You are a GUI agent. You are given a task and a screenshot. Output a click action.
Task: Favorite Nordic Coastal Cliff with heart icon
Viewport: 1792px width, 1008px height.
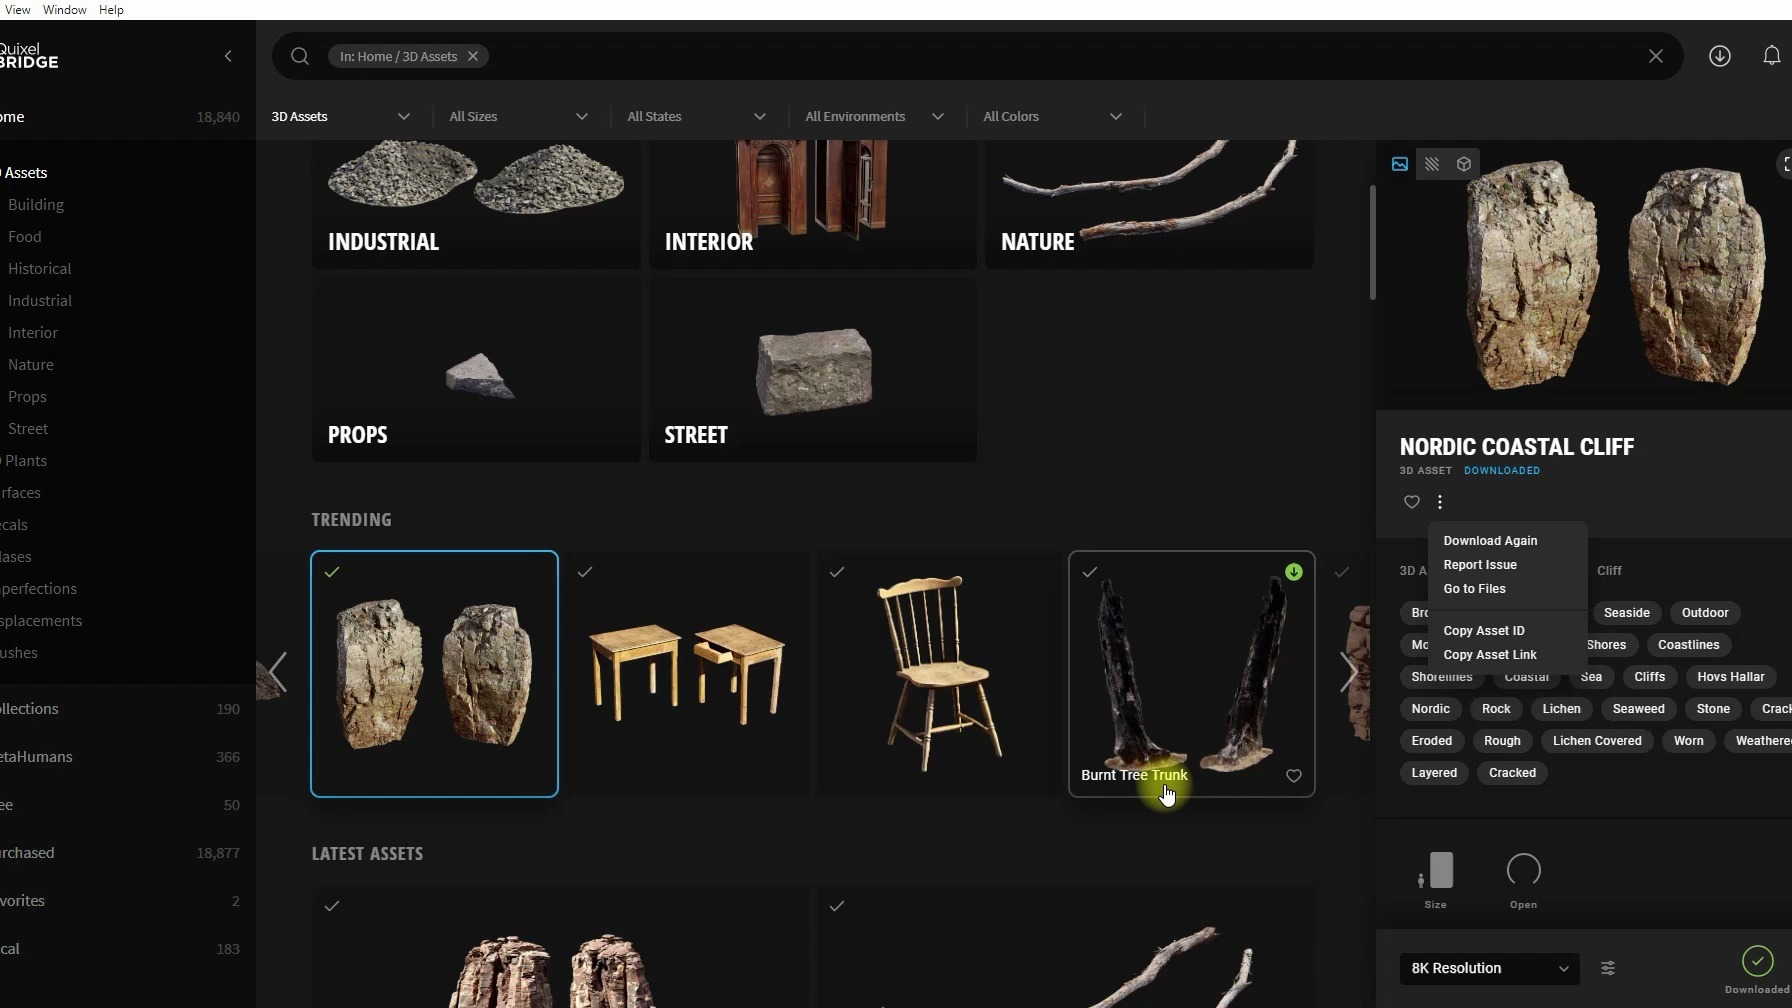pos(1412,502)
